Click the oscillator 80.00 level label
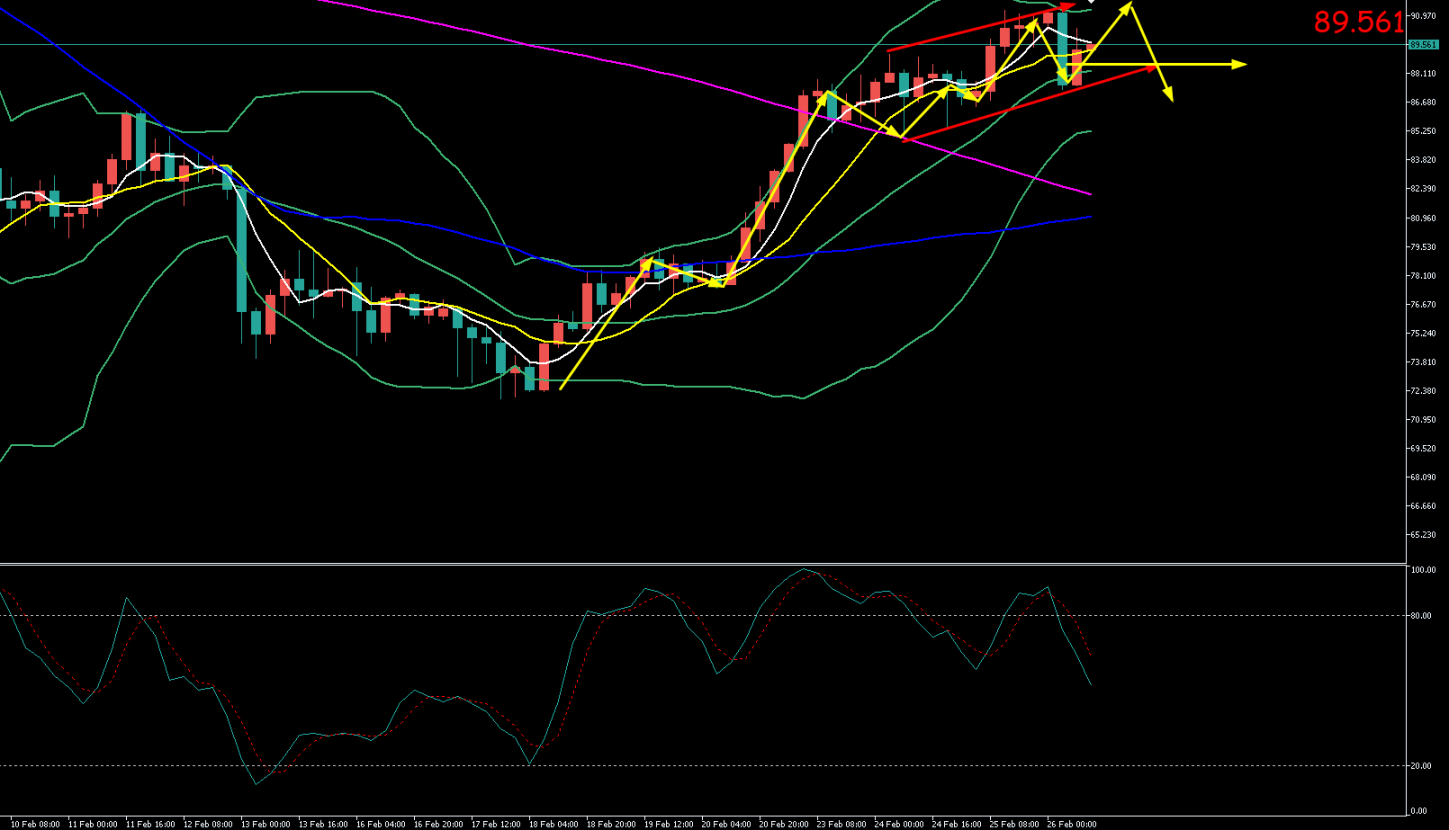The image size is (1449, 830). [1420, 616]
